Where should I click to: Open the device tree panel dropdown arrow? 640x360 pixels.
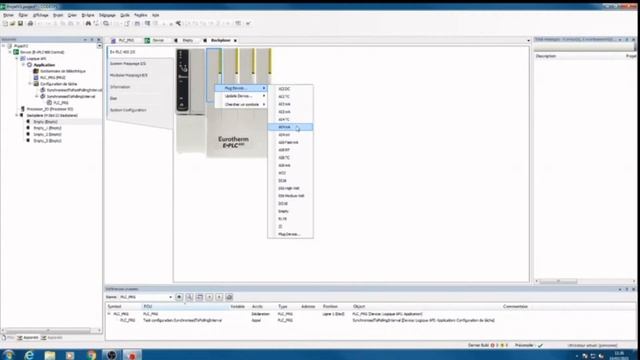click(x=99, y=46)
